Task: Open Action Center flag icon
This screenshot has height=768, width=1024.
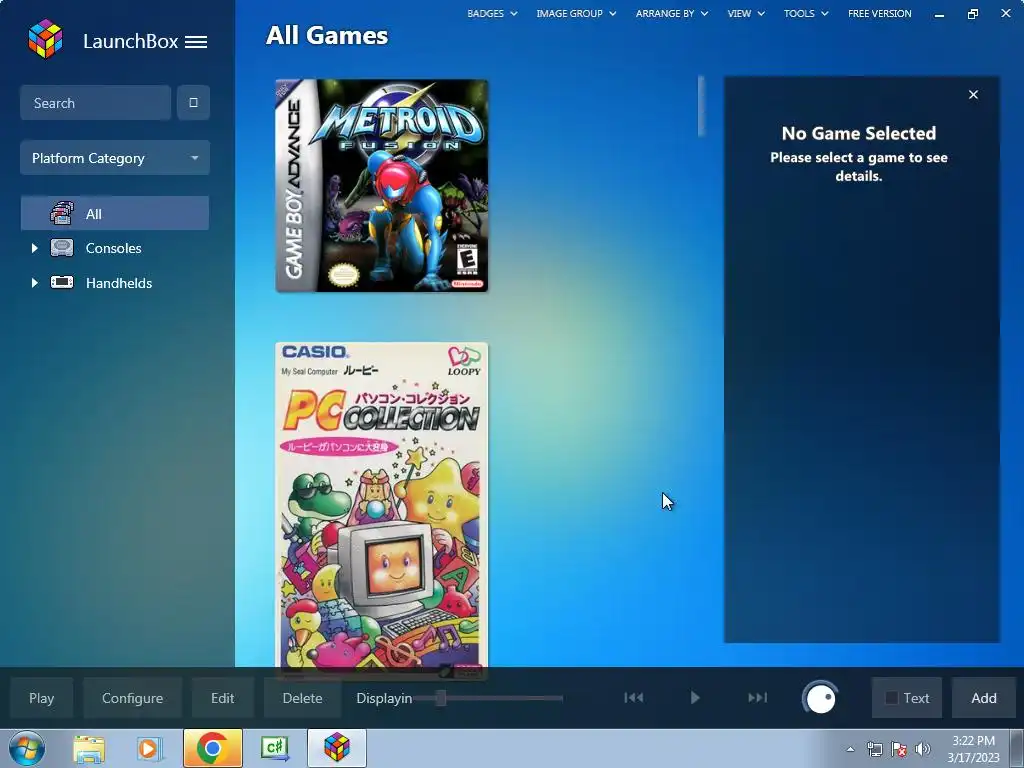Action: (899, 750)
